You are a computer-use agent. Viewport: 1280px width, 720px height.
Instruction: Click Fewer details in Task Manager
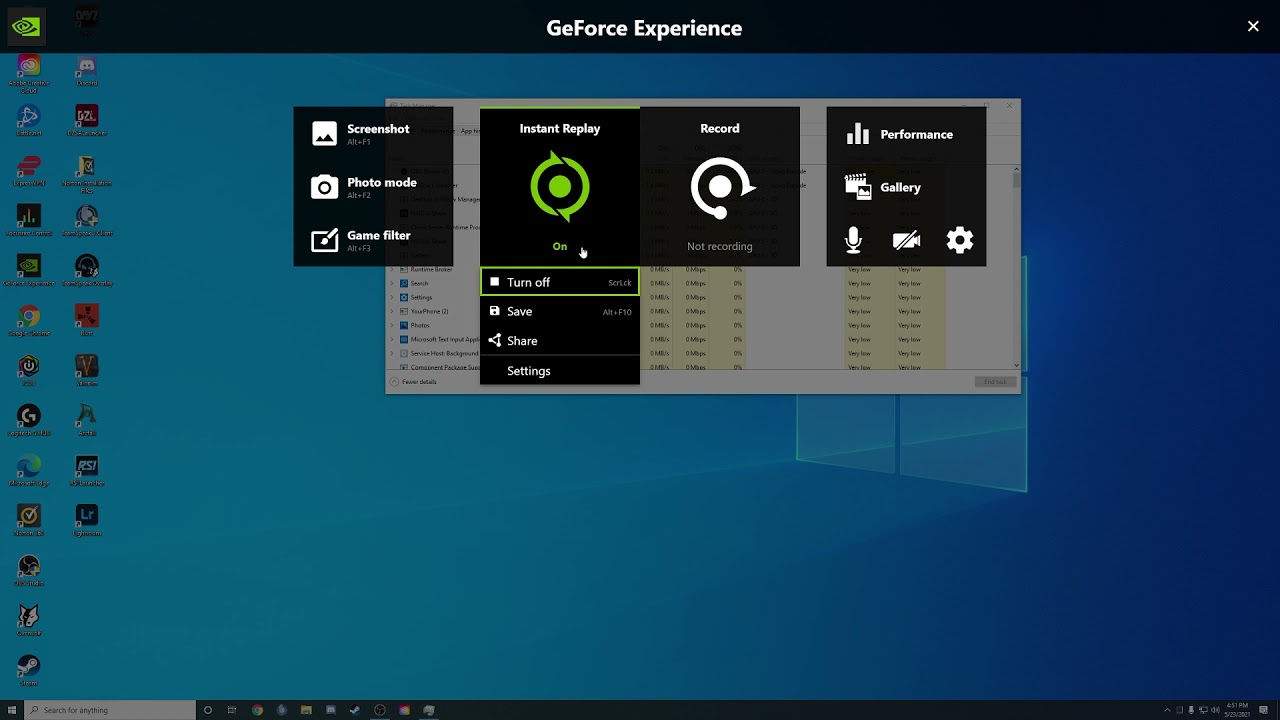[414, 382]
